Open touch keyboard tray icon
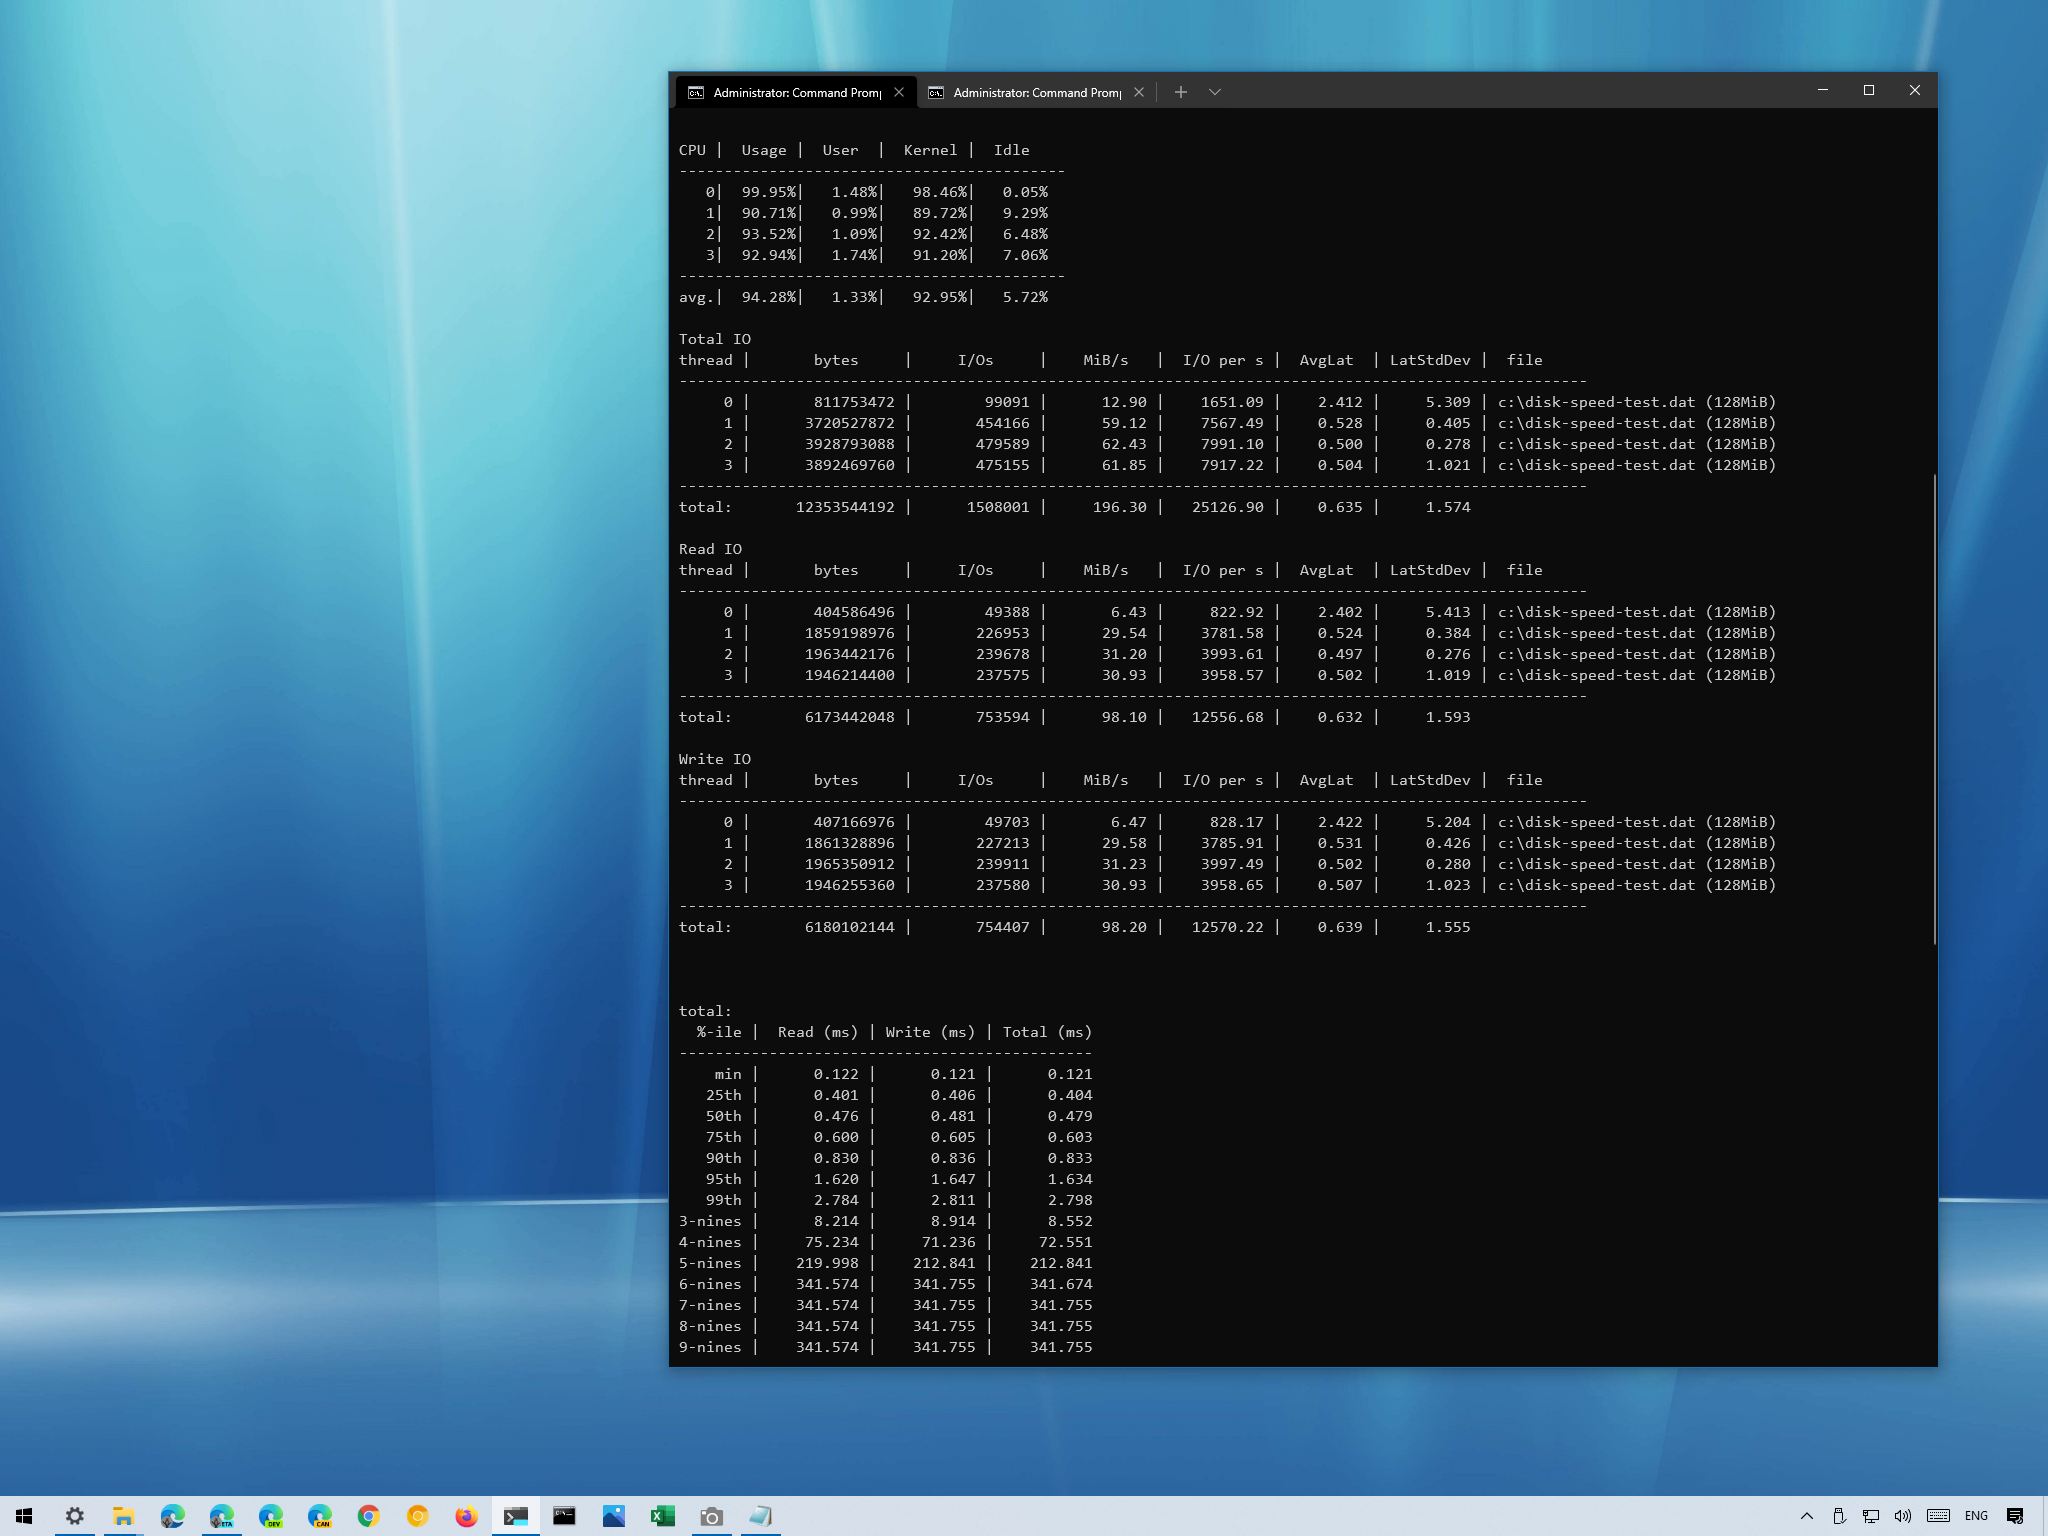The width and height of the screenshot is (2048, 1536). point(1938,1516)
